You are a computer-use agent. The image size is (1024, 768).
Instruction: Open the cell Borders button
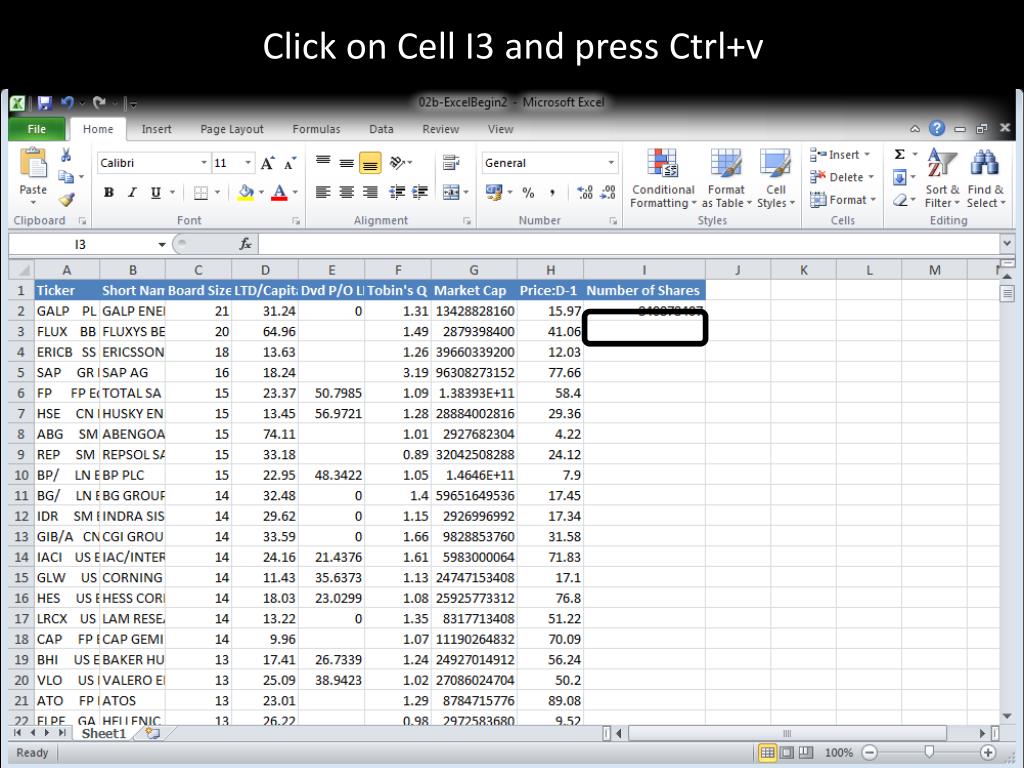pos(201,193)
